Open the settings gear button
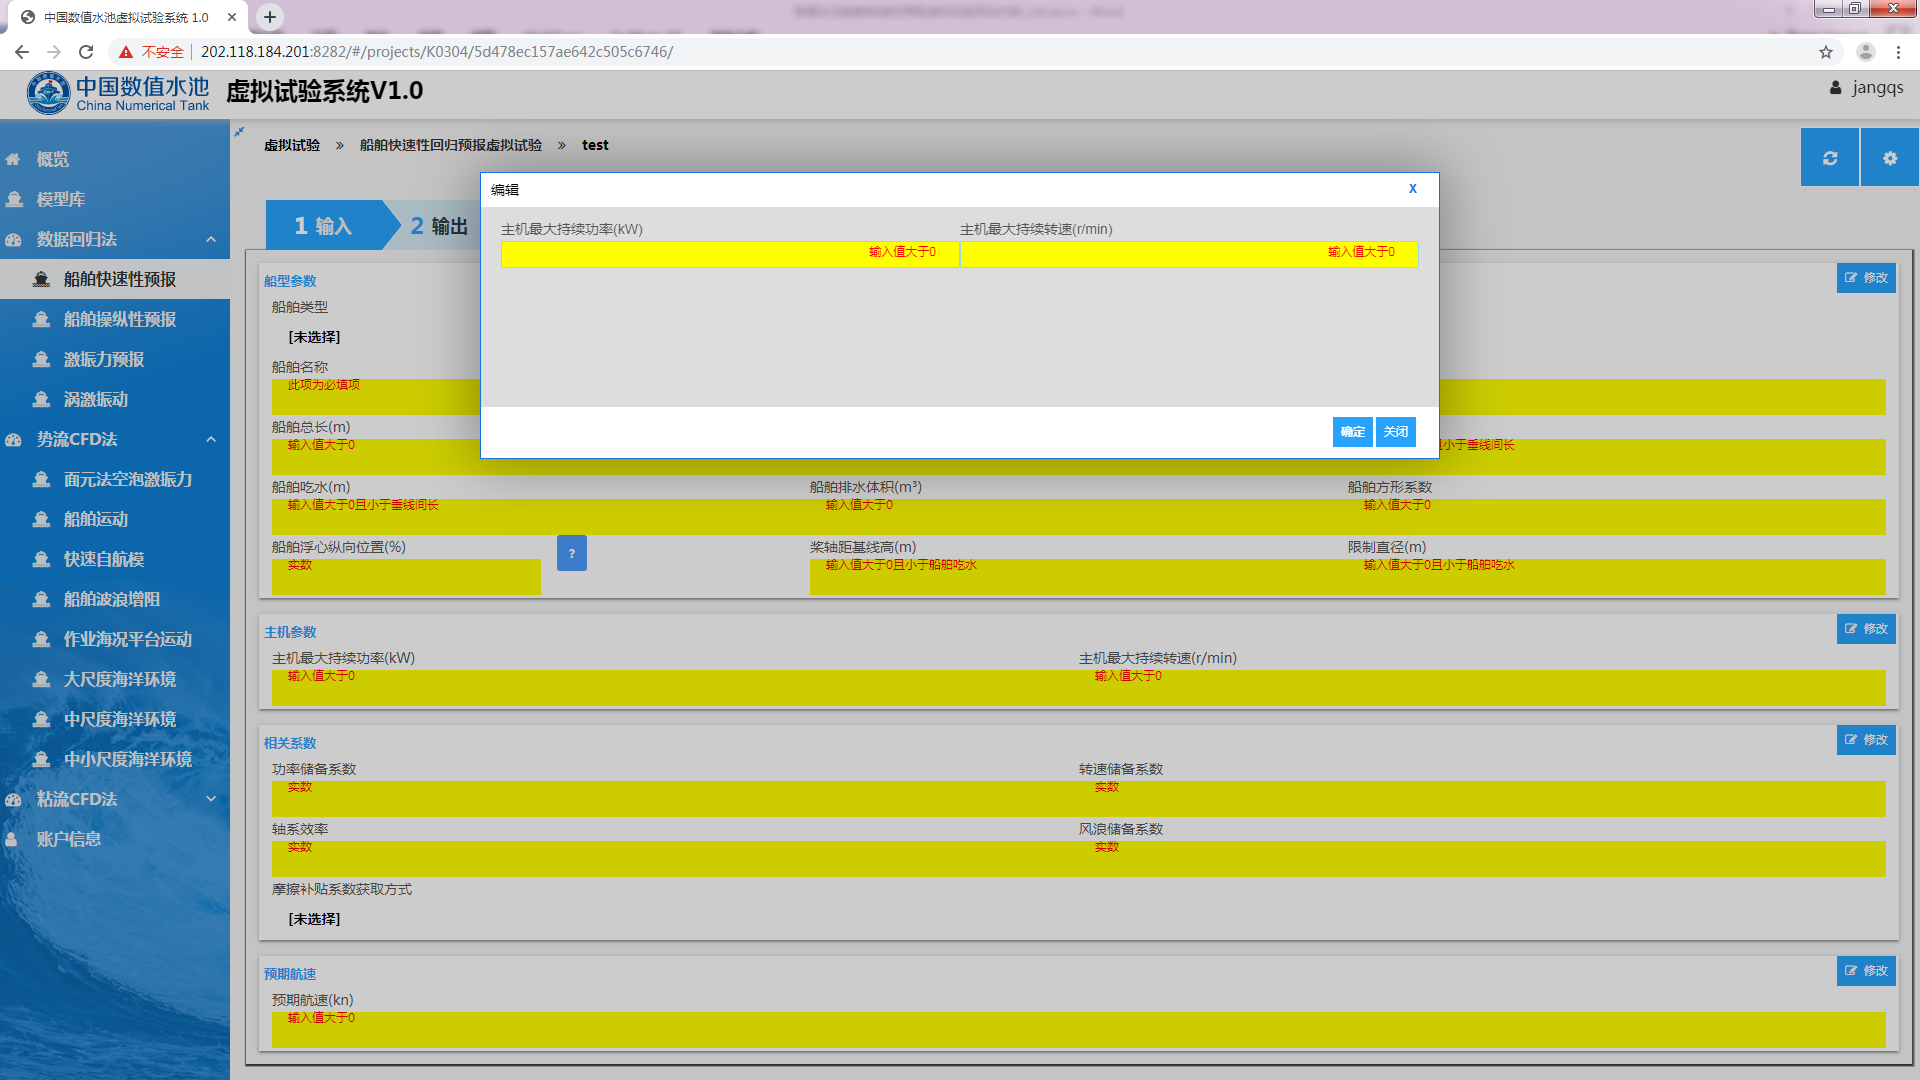This screenshot has height=1080, width=1920. [x=1889, y=158]
